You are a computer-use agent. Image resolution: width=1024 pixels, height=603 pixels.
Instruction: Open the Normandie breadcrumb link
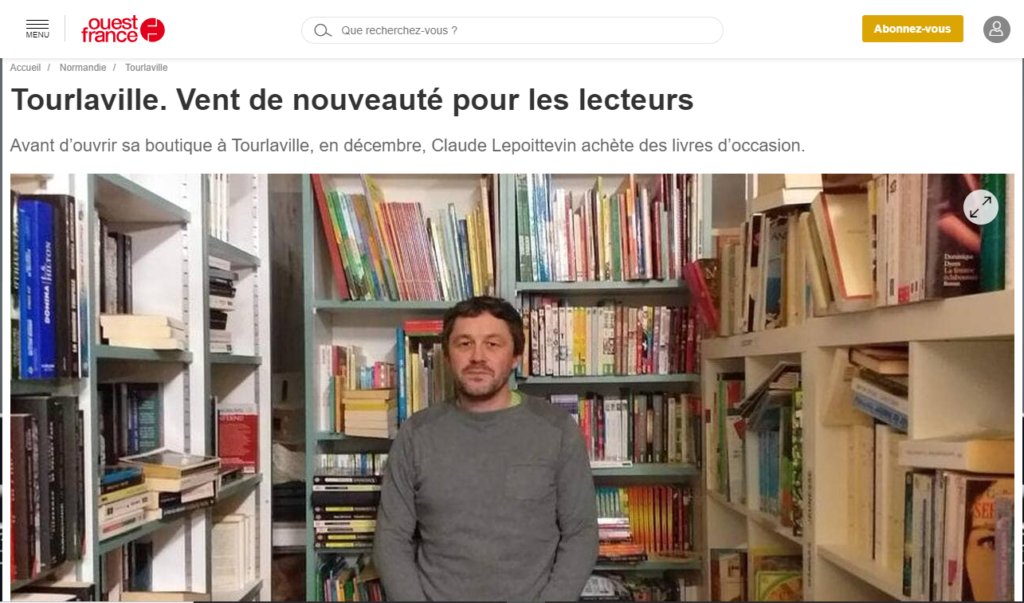[82, 67]
